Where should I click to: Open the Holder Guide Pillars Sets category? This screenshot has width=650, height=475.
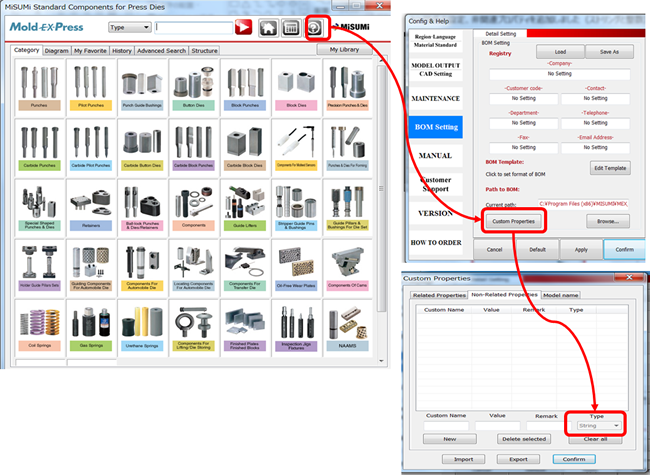(x=39, y=268)
